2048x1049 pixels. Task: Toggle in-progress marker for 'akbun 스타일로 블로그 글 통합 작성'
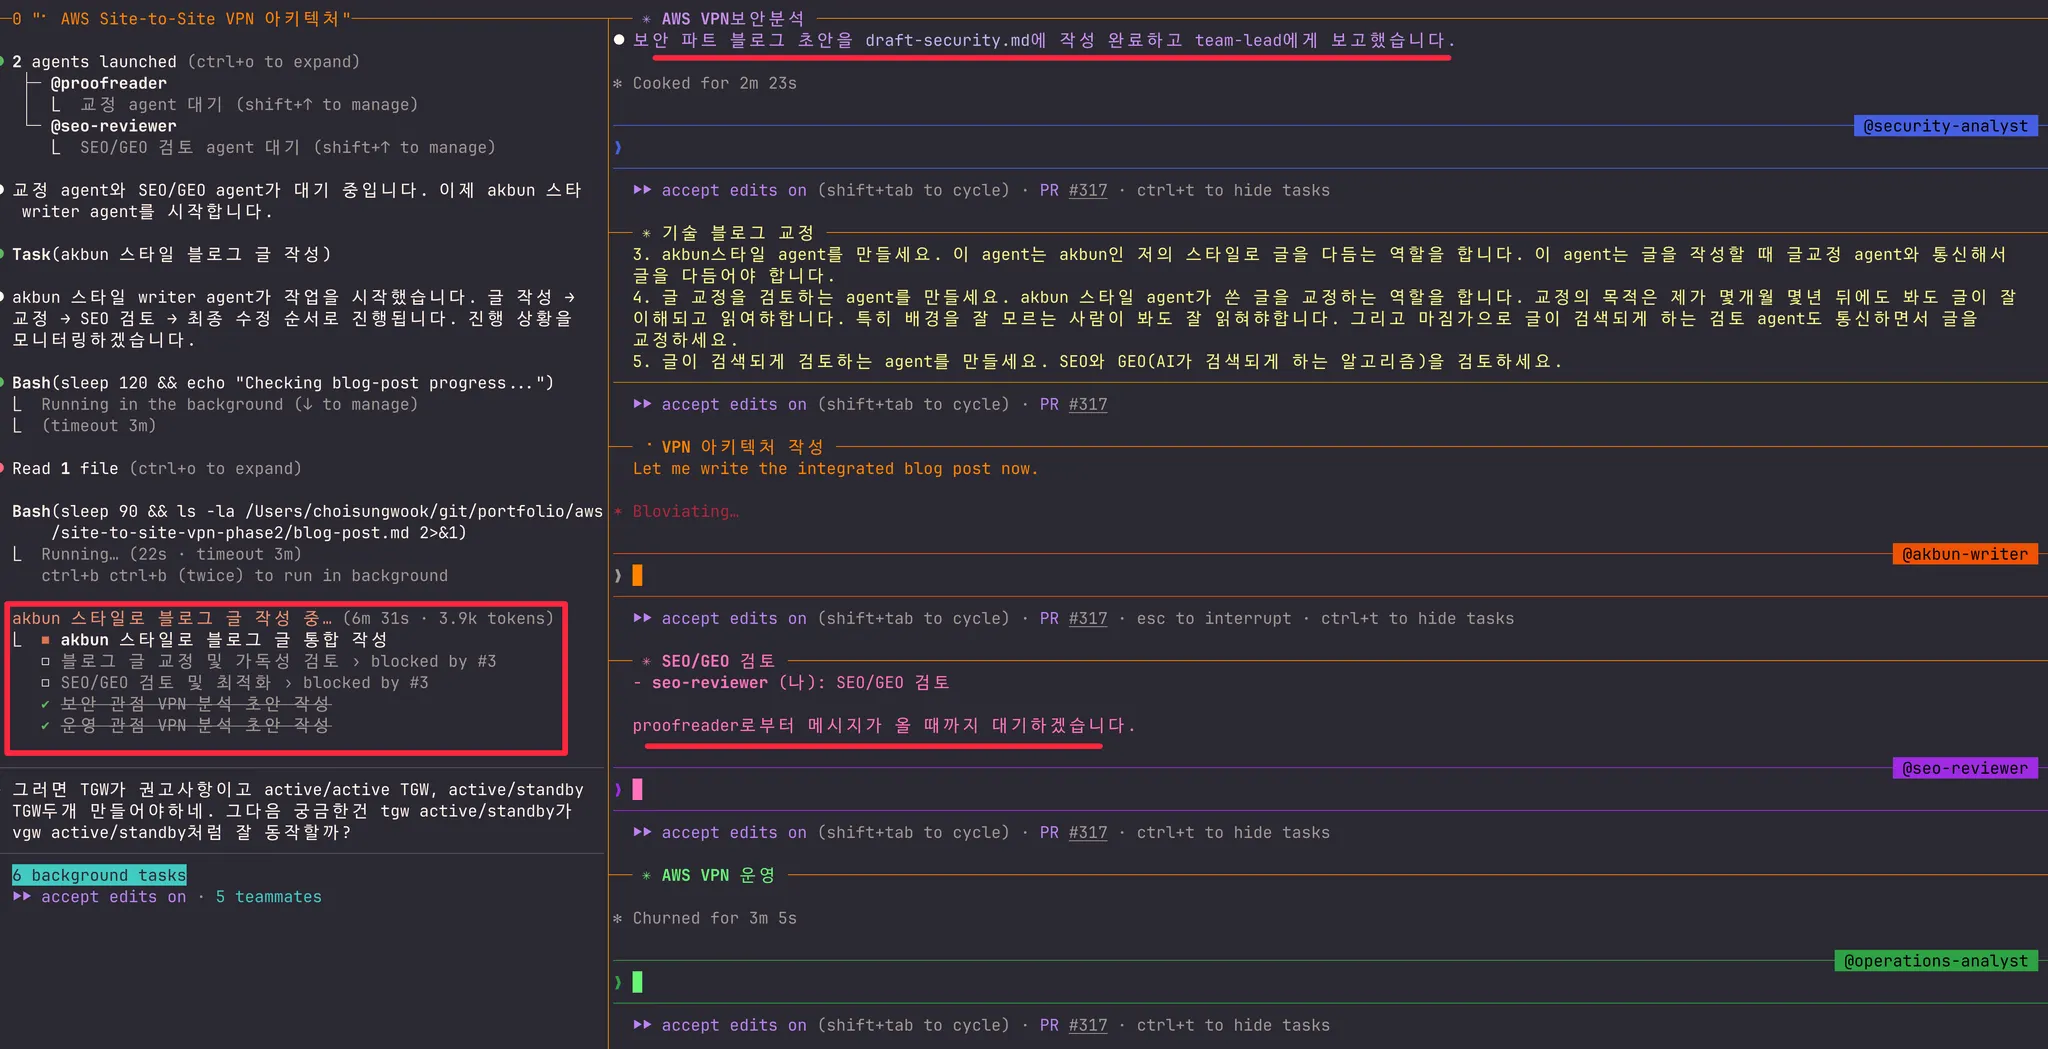click(45, 640)
